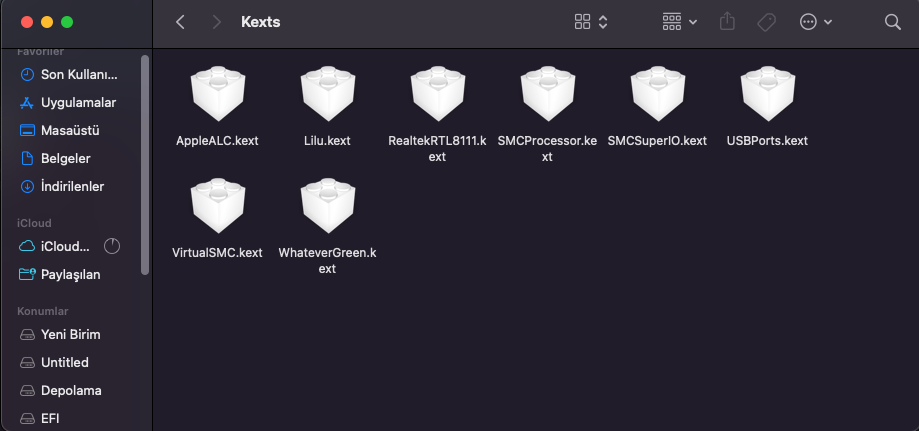This screenshot has height=431, width=919.
Task: Open the Group By options dropdown
Action: 679,22
